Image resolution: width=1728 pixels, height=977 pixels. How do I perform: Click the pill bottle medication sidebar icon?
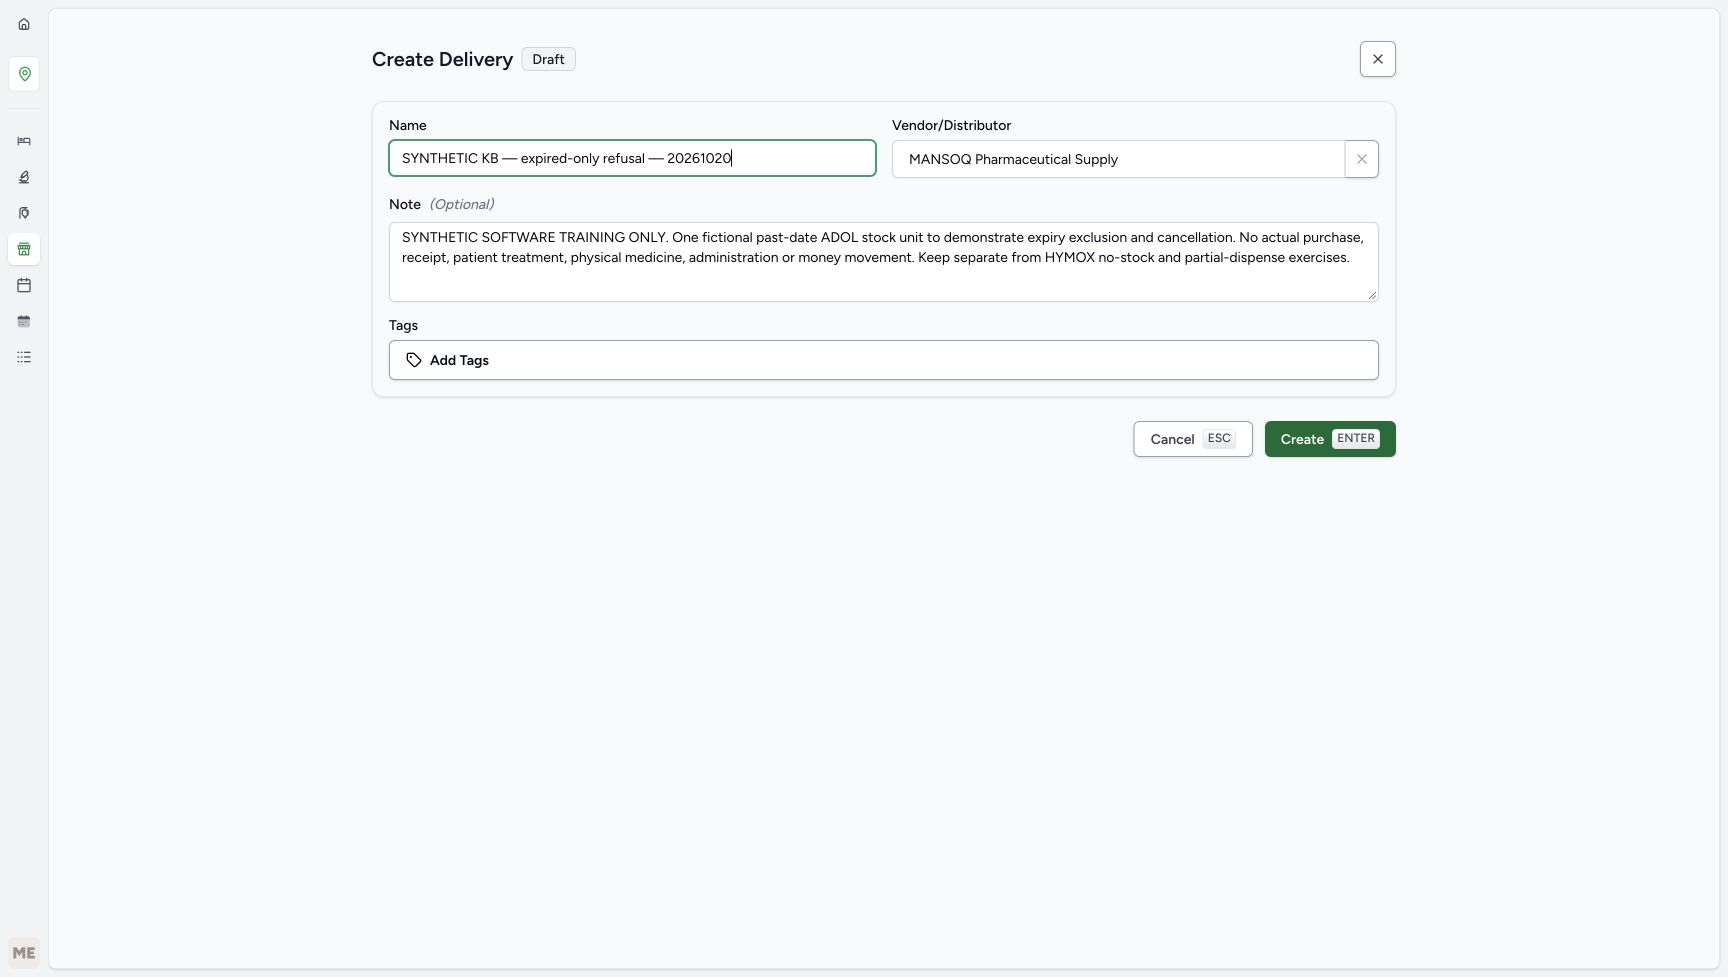pyautogui.click(x=24, y=213)
